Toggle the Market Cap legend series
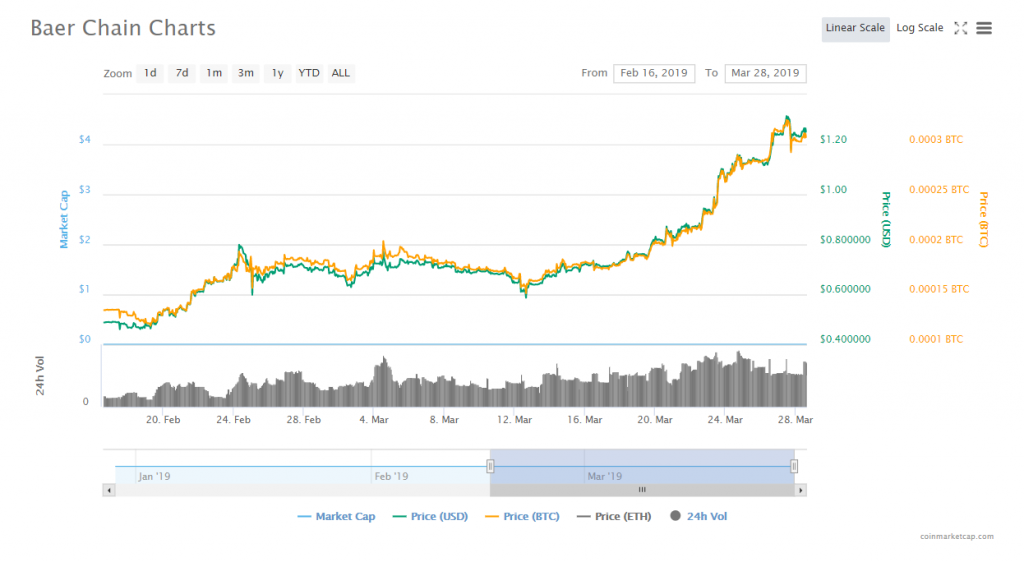Screen dimensions: 1024x562 336,516
